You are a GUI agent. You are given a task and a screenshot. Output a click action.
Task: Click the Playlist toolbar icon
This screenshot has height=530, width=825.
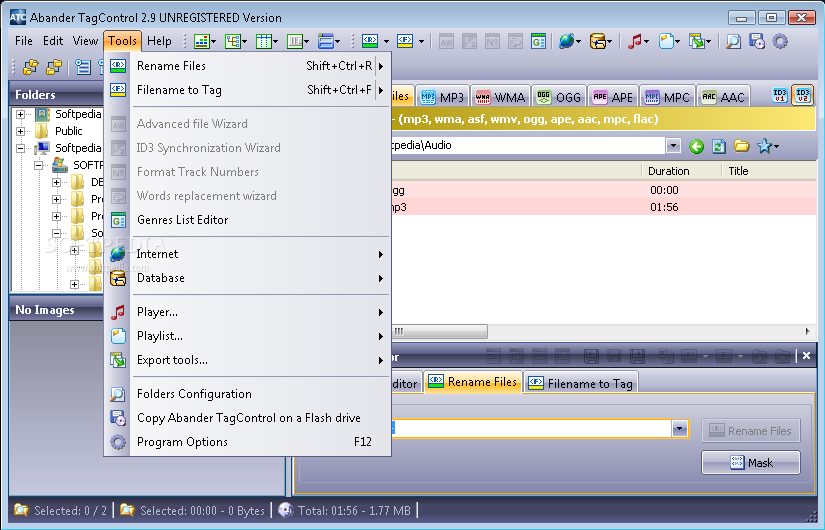click(666, 41)
